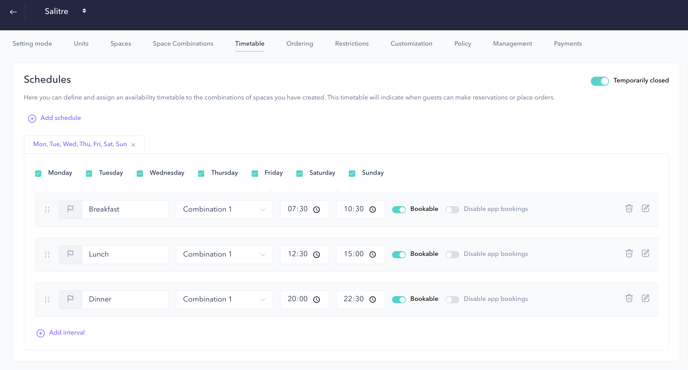Open the Payments tab
The width and height of the screenshot is (688, 370).
click(568, 43)
